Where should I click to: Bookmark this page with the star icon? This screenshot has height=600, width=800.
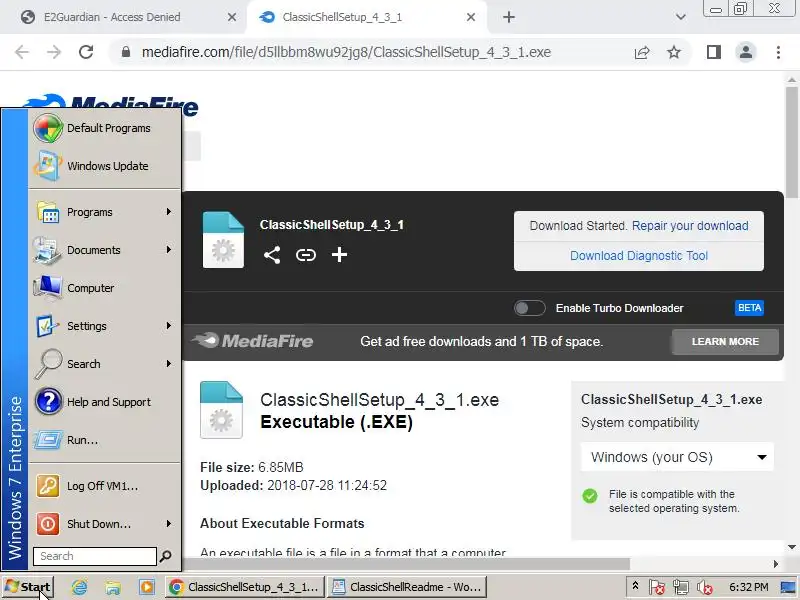coord(674,52)
